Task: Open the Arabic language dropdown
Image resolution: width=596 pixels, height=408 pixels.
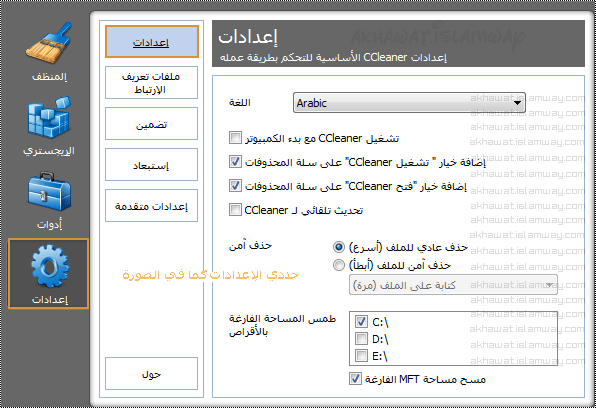Action: pos(409,103)
